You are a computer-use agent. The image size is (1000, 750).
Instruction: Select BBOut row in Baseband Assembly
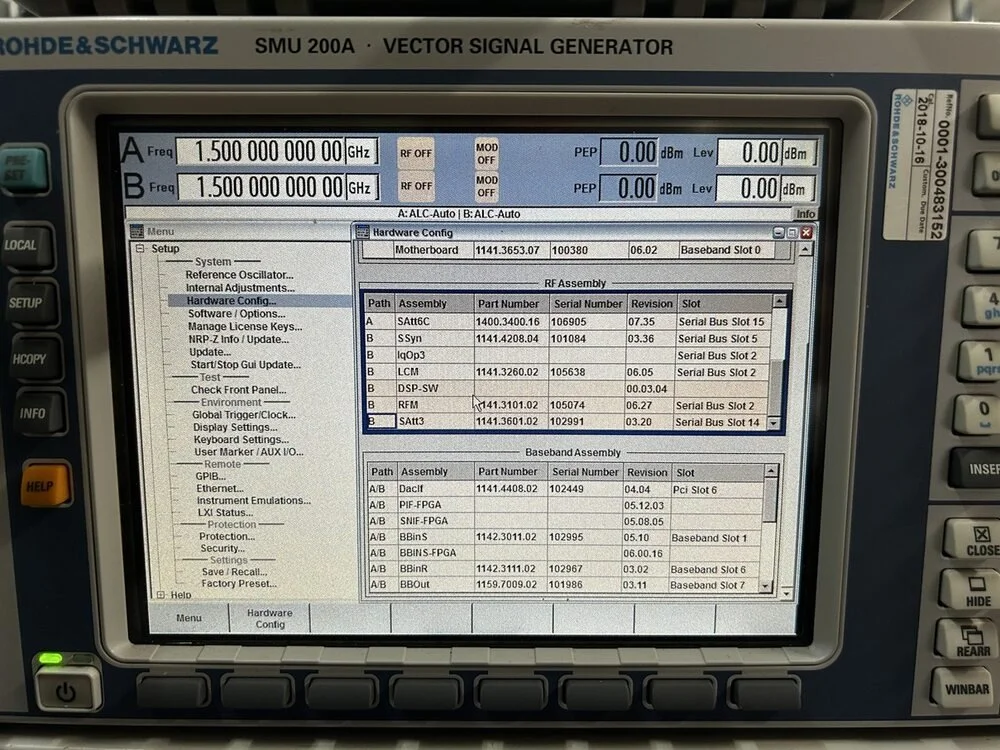[x=566, y=585]
